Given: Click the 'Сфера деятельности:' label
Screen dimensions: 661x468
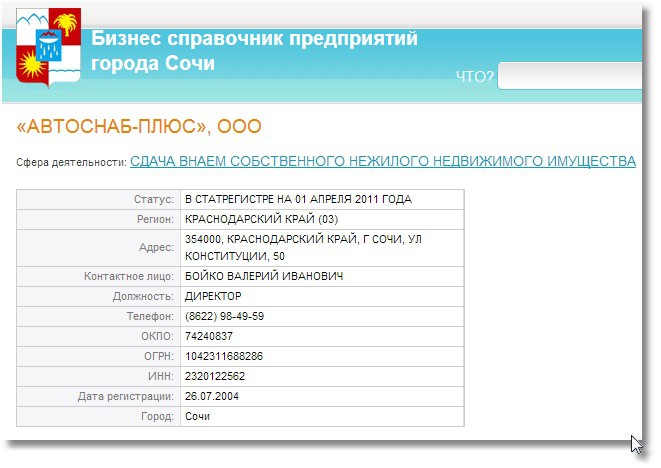Looking at the screenshot, I should (72, 162).
